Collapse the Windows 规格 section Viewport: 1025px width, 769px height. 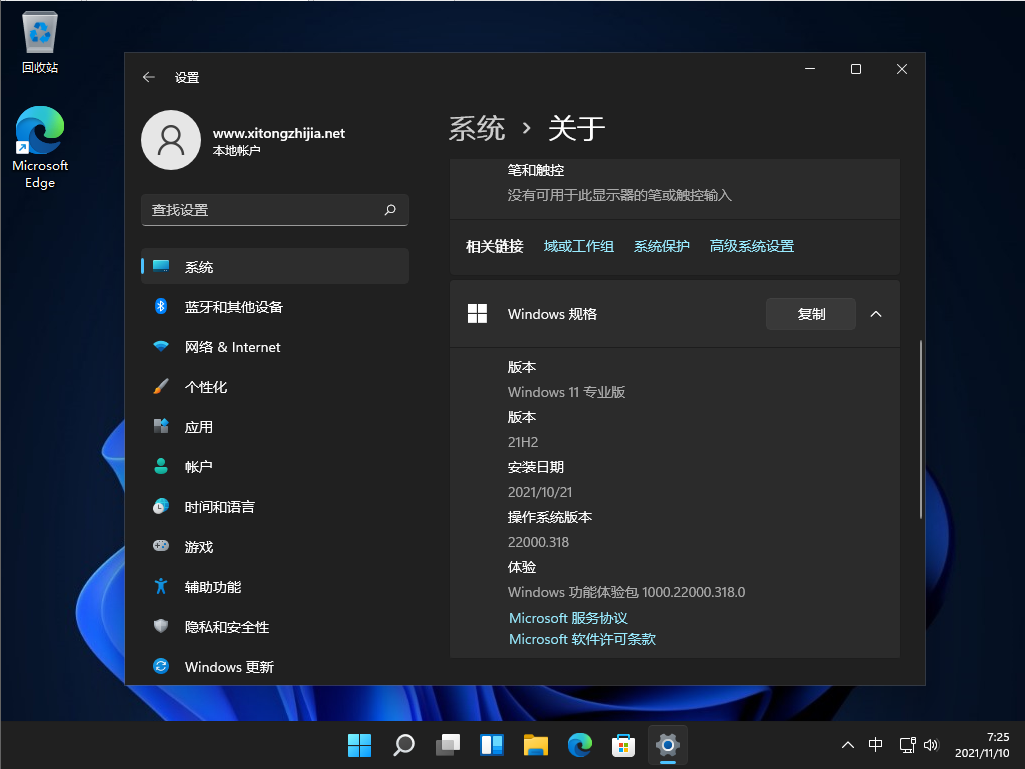pos(876,313)
